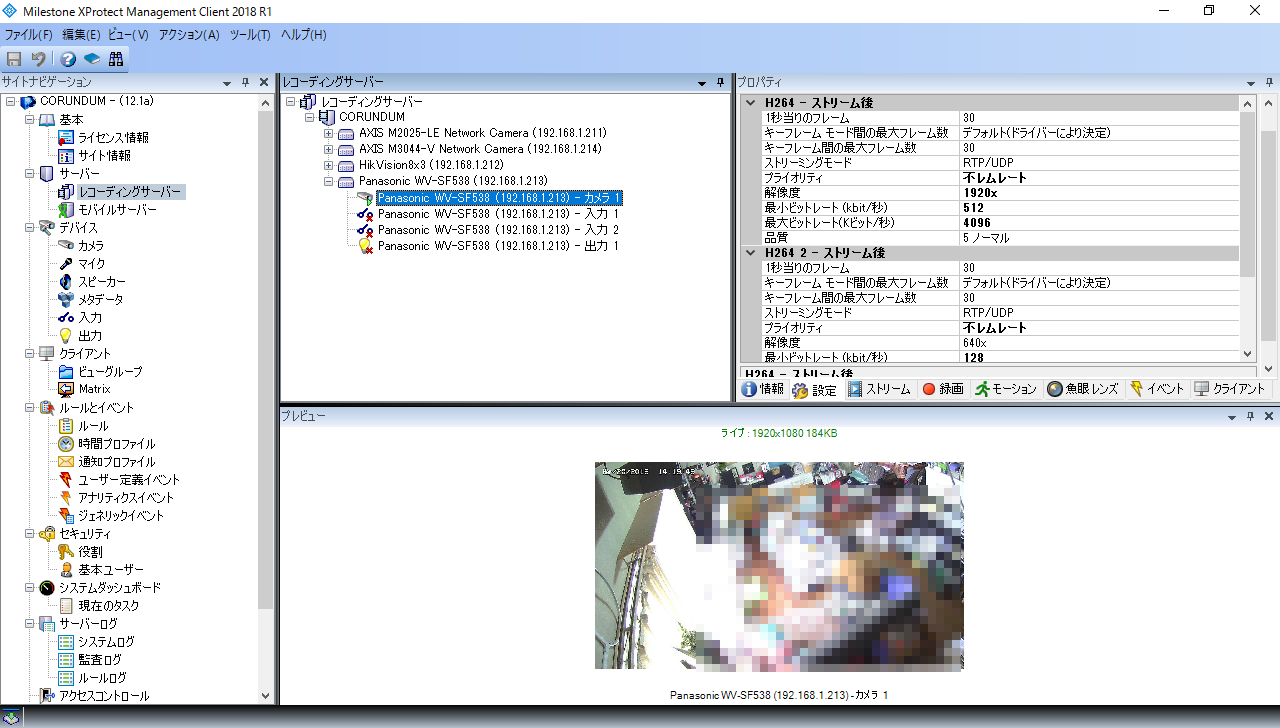Switch to the モーション tab
The height and width of the screenshot is (728, 1280).
[1007, 390]
